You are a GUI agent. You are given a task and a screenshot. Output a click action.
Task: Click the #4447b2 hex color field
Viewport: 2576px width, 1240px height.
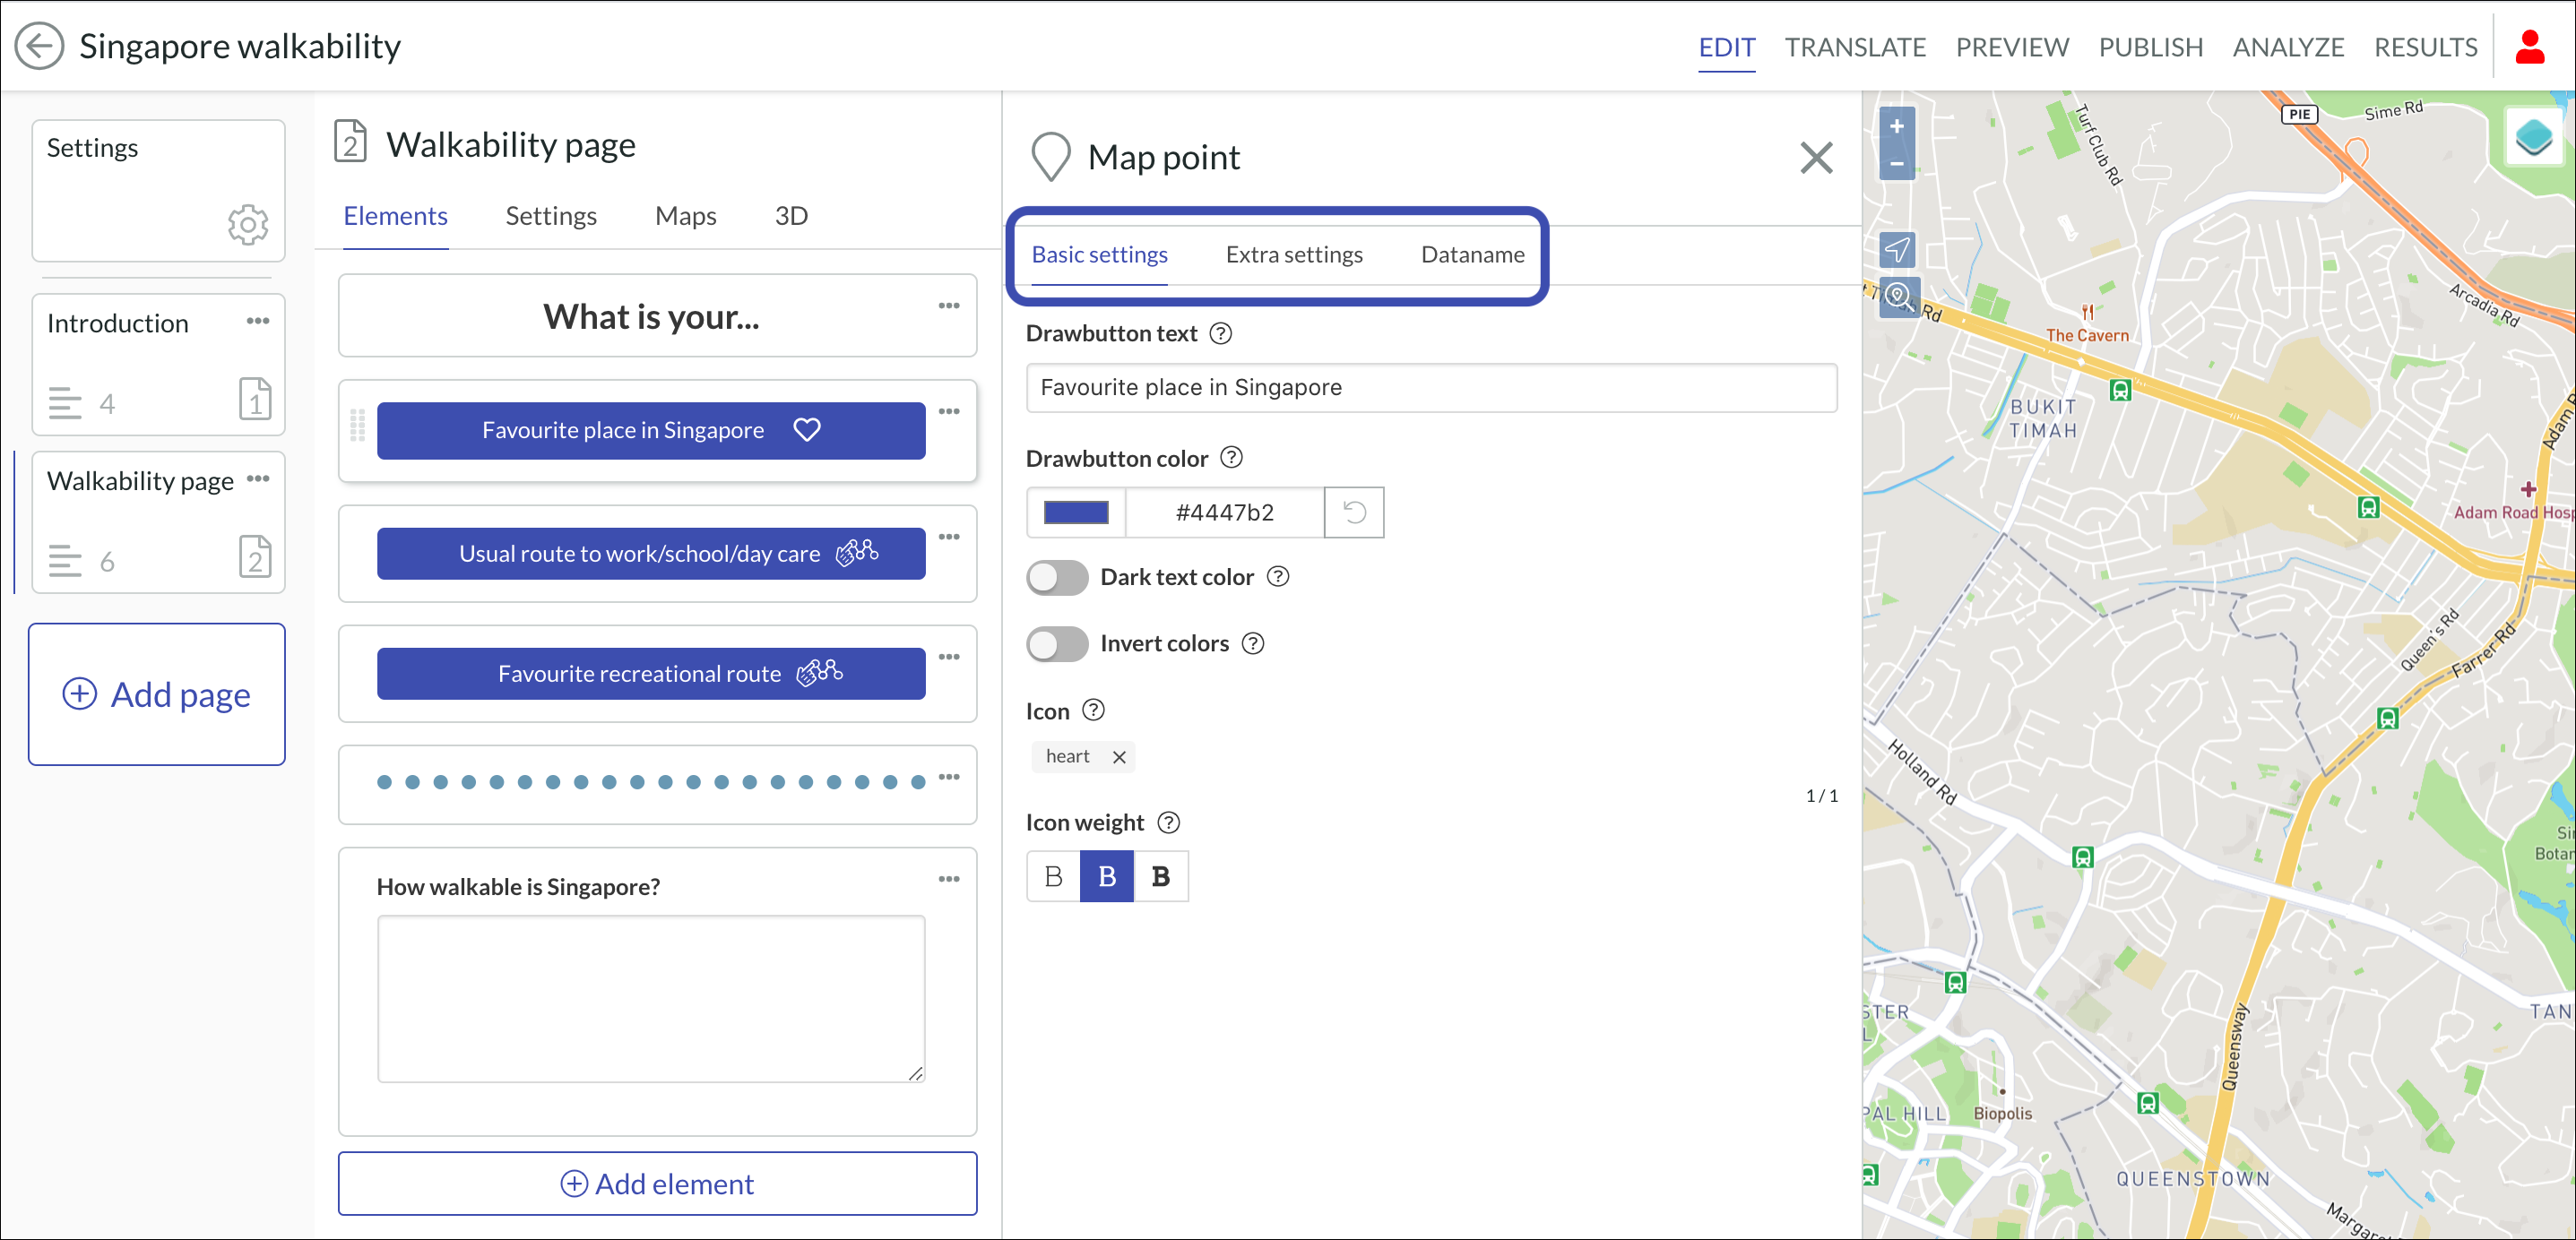pyautogui.click(x=1225, y=513)
